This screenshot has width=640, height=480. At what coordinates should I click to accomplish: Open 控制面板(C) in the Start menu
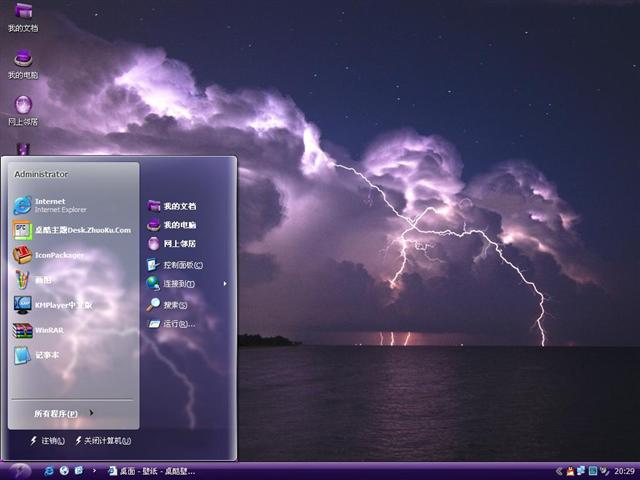[182, 265]
